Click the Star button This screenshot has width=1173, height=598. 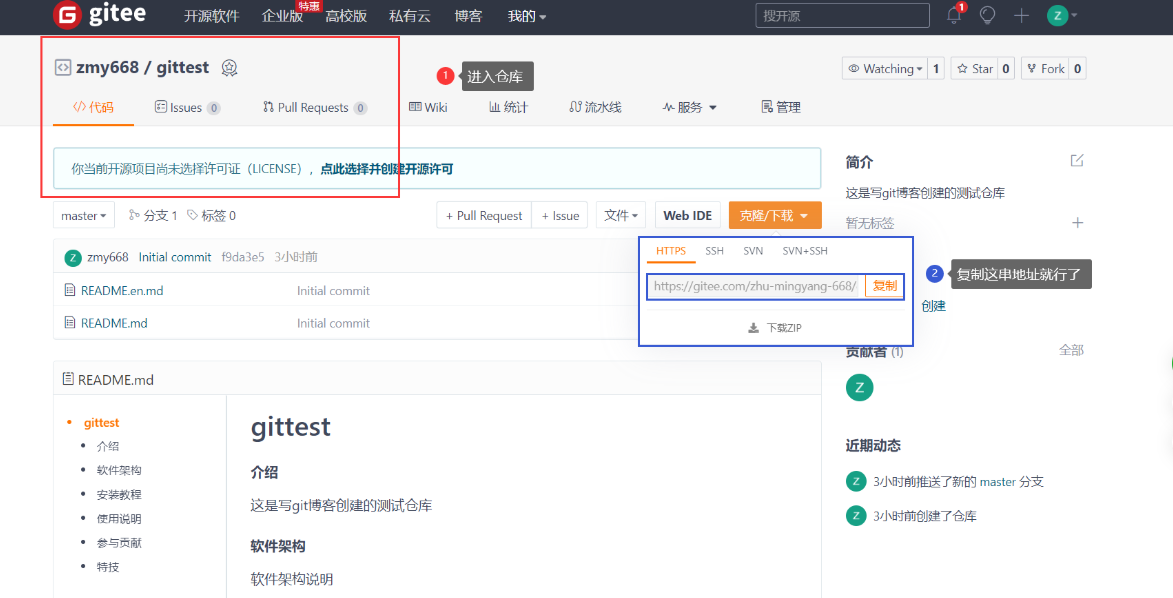pos(975,69)
